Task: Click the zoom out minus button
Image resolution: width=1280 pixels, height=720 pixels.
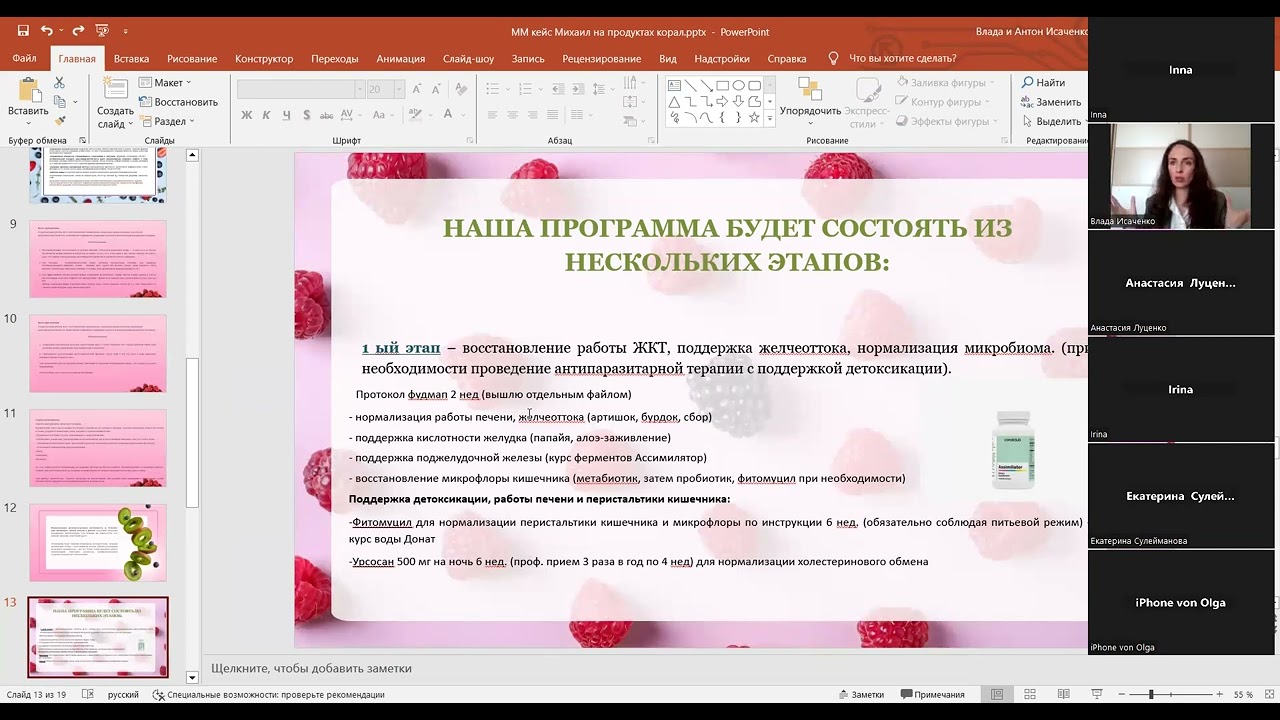Action: pyautogui.click(x=1122, y=694)
